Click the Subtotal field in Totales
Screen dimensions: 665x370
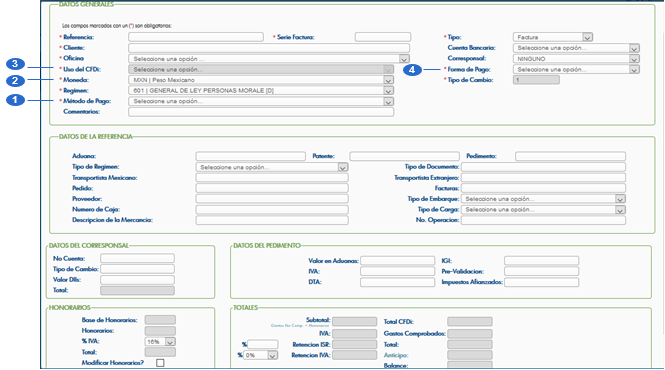pyautogui.click(x=355, y=322)
